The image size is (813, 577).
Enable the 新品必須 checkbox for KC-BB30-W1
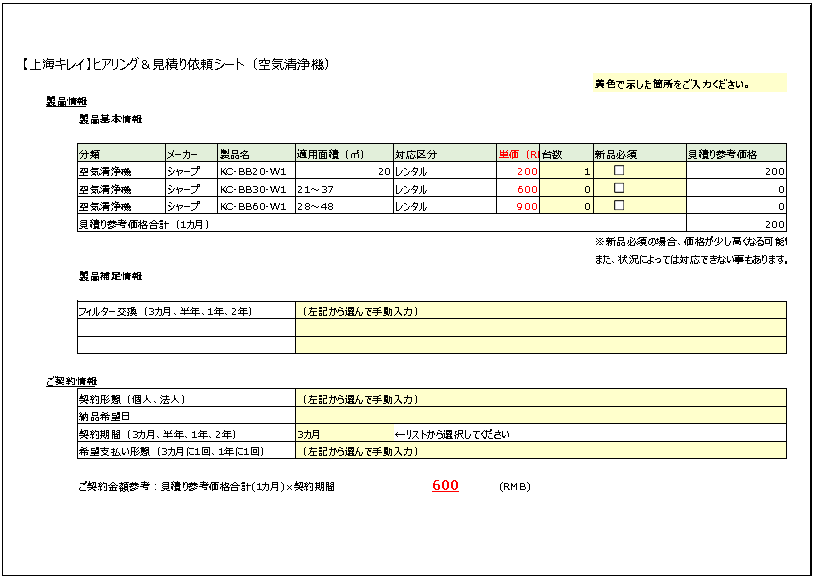click(617, 188)
